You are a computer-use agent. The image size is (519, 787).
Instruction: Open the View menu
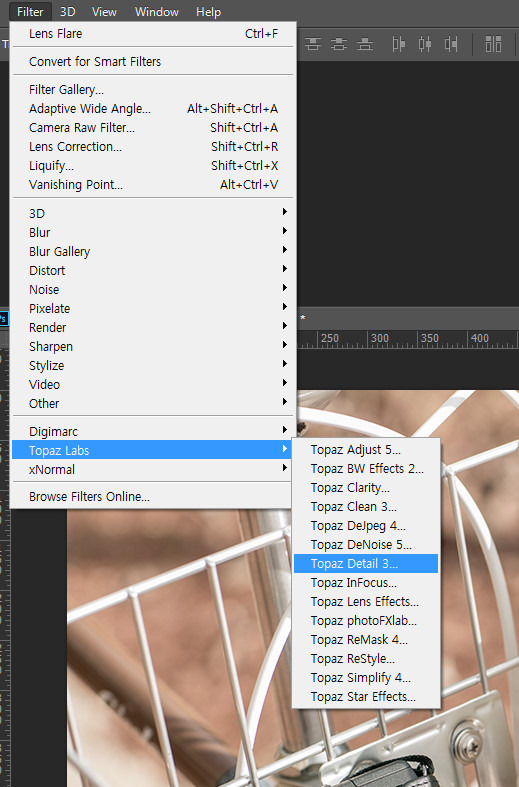[104, 12]
